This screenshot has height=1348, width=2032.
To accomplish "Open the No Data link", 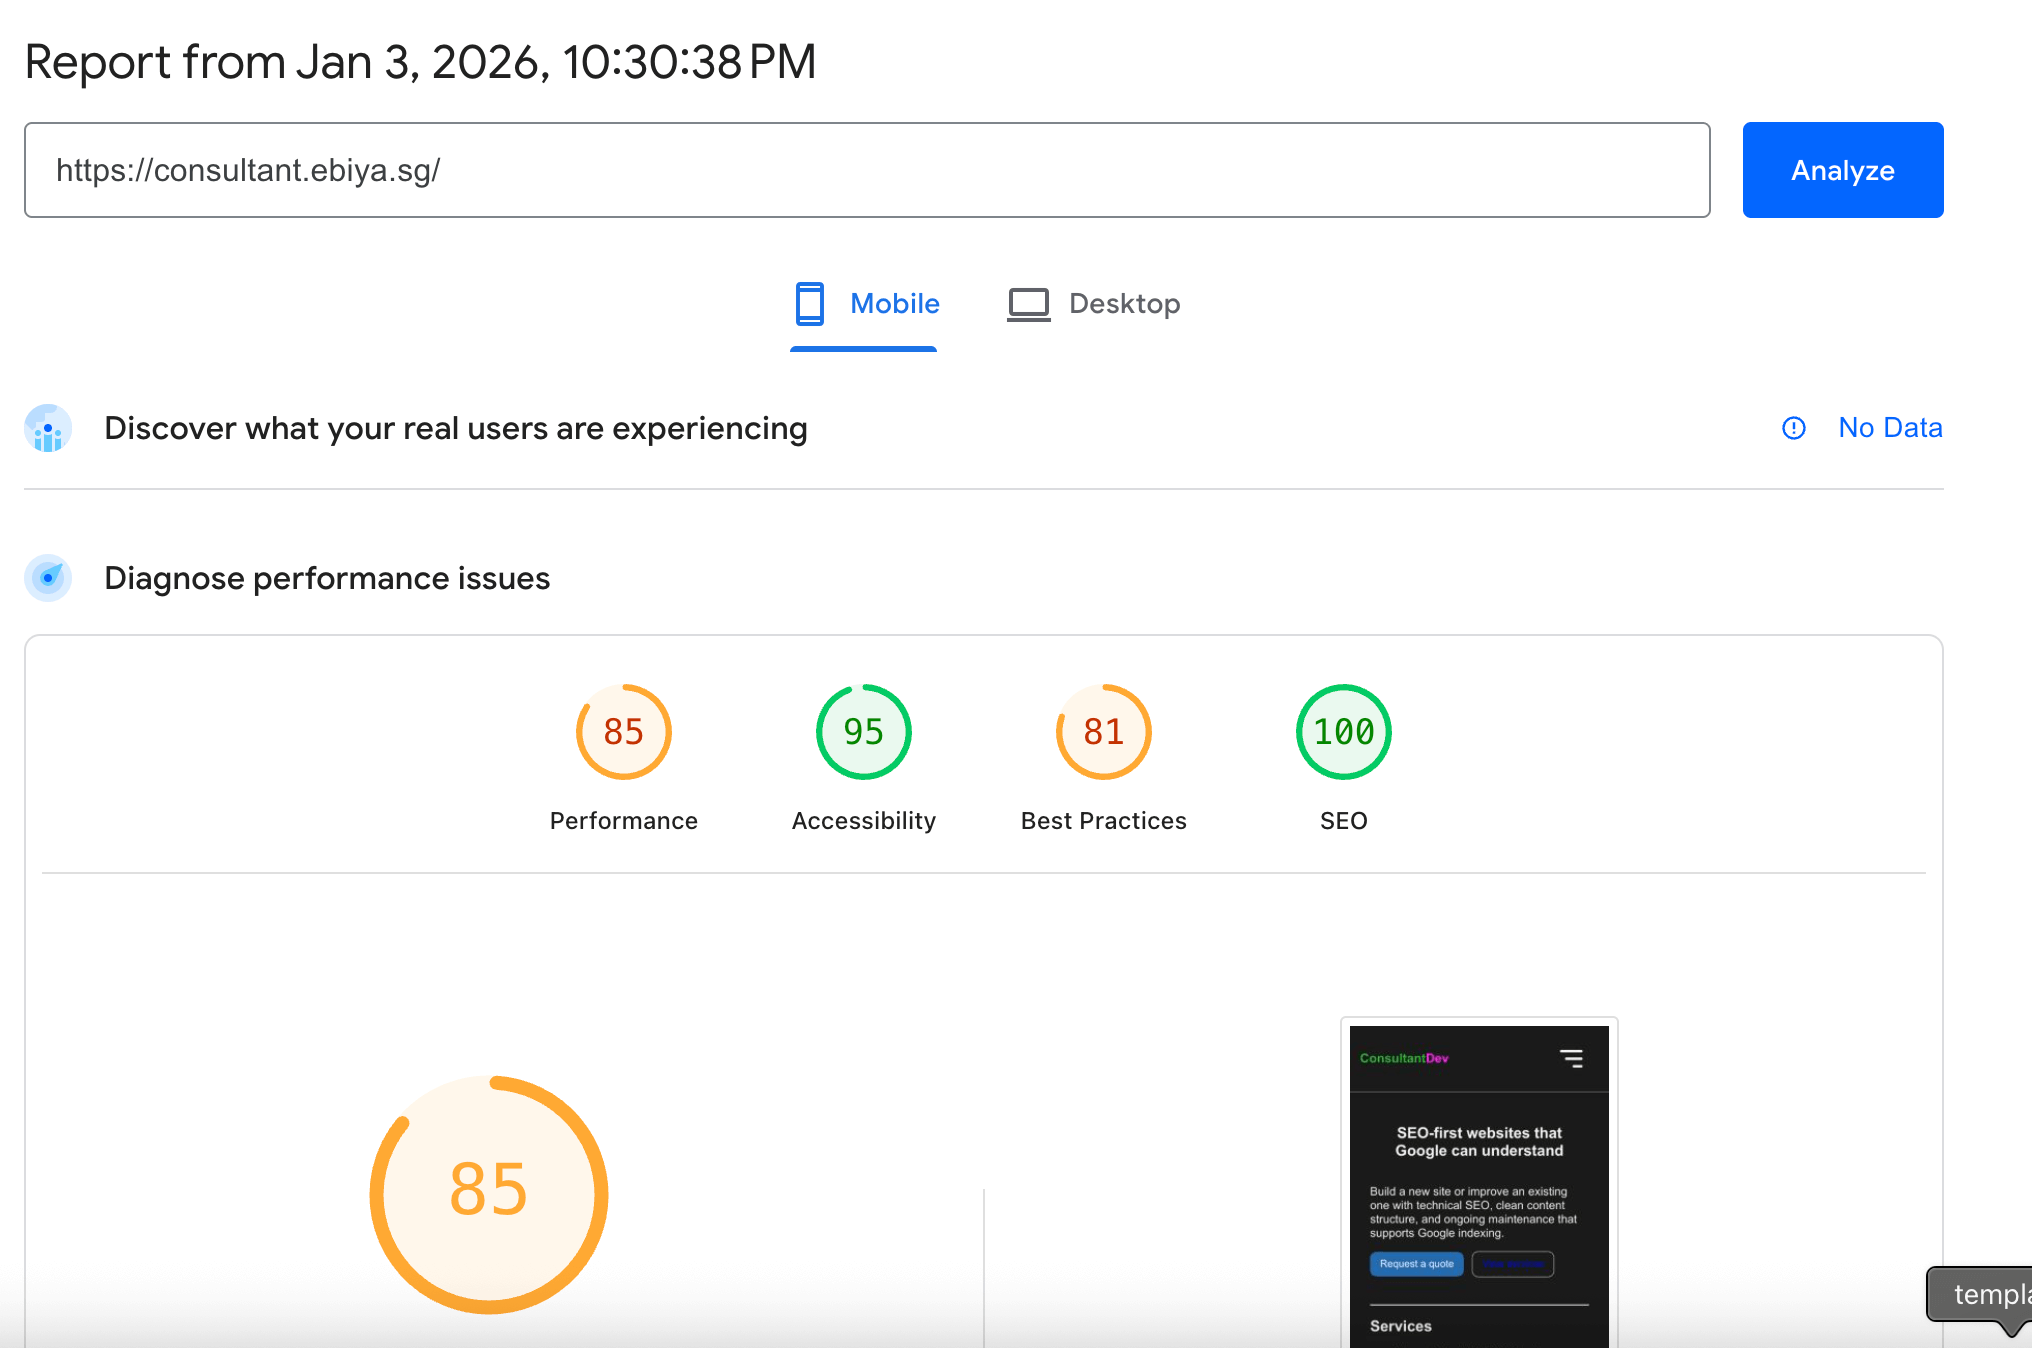I will click(1890, 428).
